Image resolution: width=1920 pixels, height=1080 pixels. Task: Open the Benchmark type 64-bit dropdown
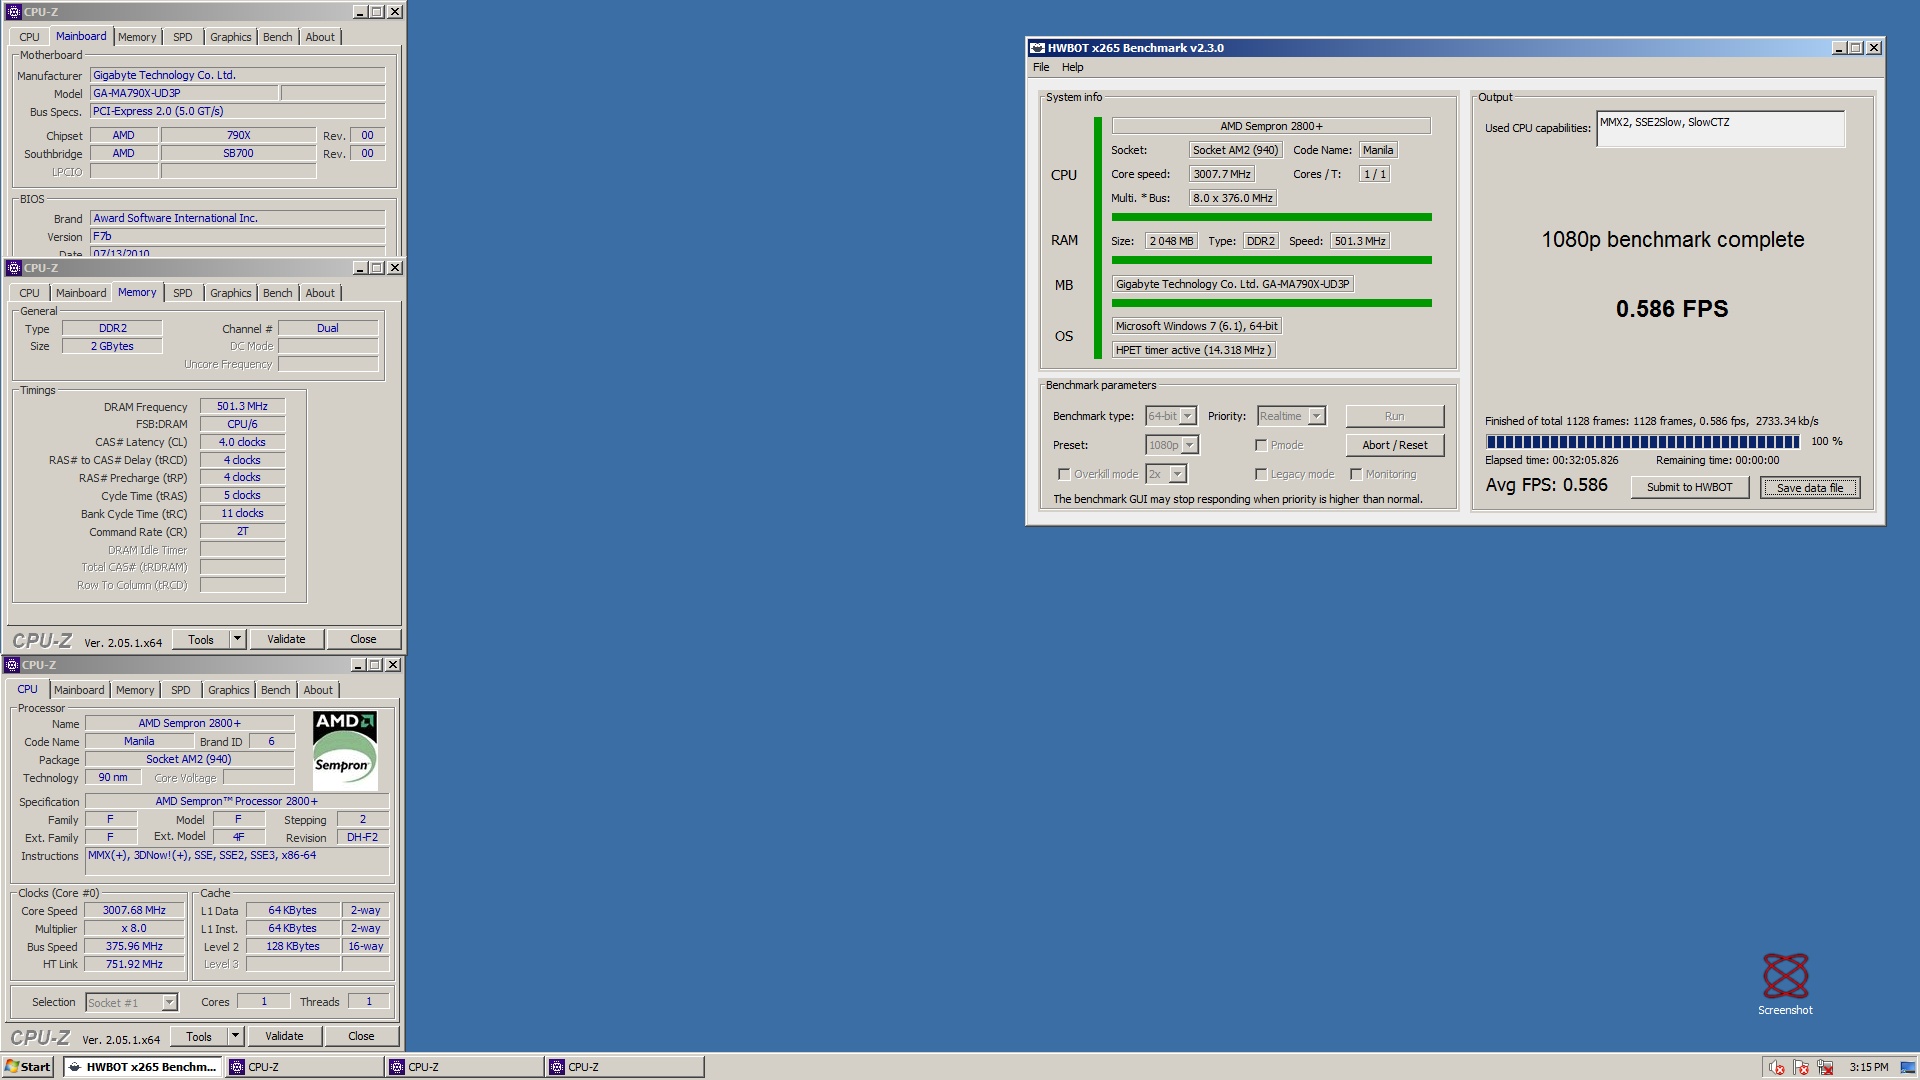pos(1171,416)
